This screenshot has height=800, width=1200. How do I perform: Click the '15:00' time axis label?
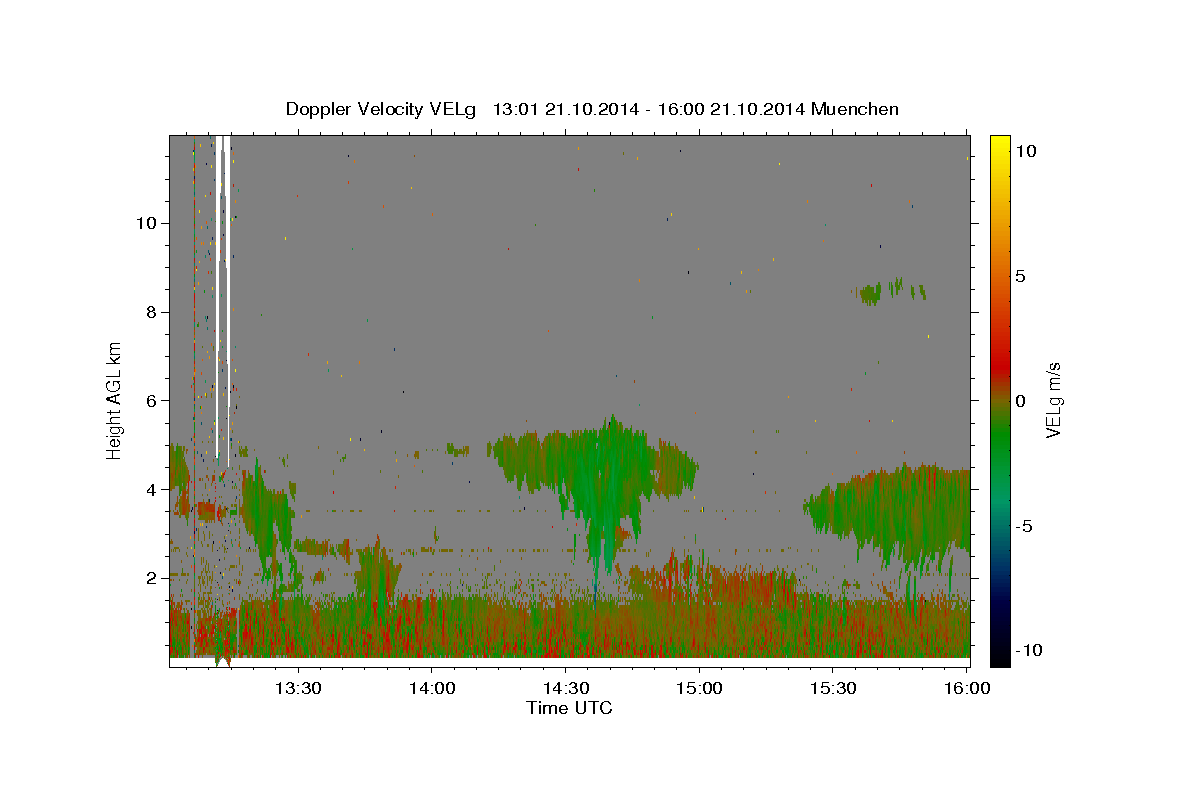(x=699, y=688)
